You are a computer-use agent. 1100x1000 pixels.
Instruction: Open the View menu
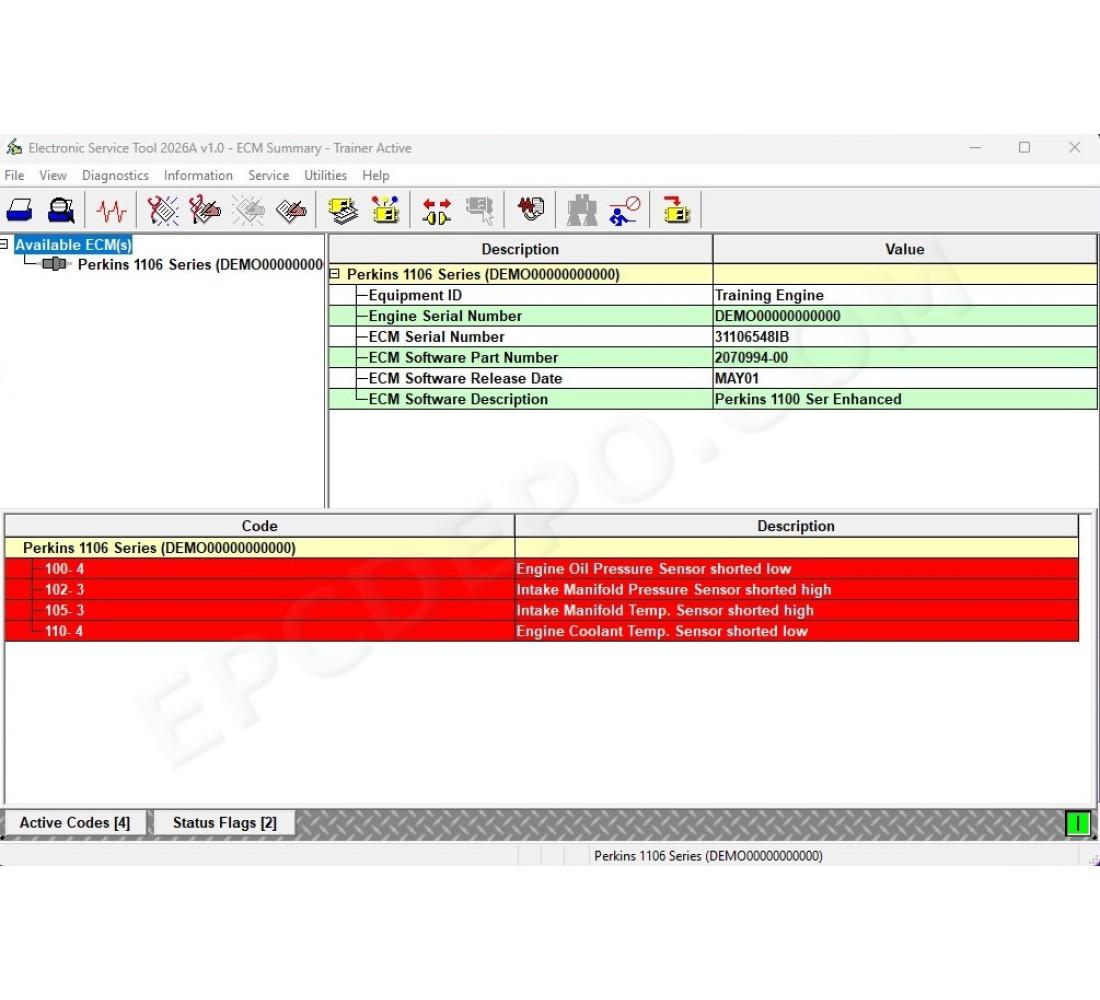[x=53, y=175]
